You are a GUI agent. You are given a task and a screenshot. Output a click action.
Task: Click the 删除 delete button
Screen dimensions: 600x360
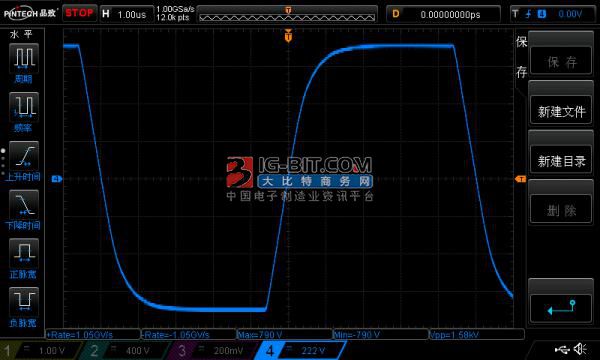(561, 202)
